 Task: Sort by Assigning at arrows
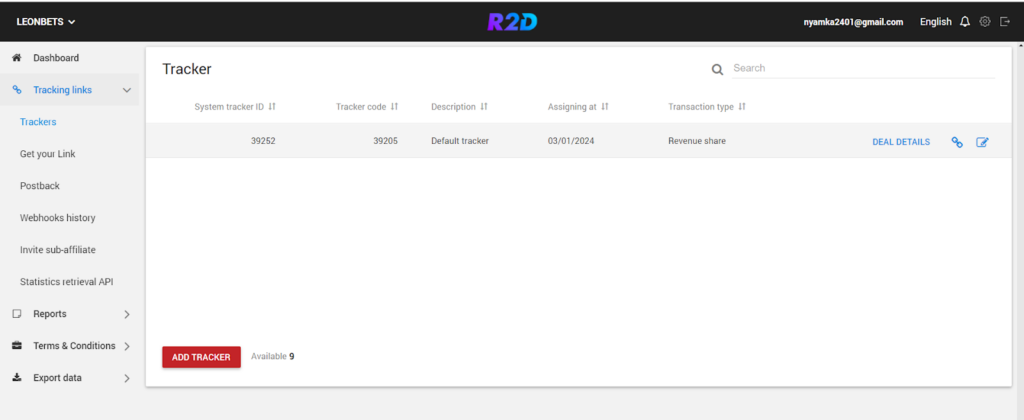[x=605, y=106]
